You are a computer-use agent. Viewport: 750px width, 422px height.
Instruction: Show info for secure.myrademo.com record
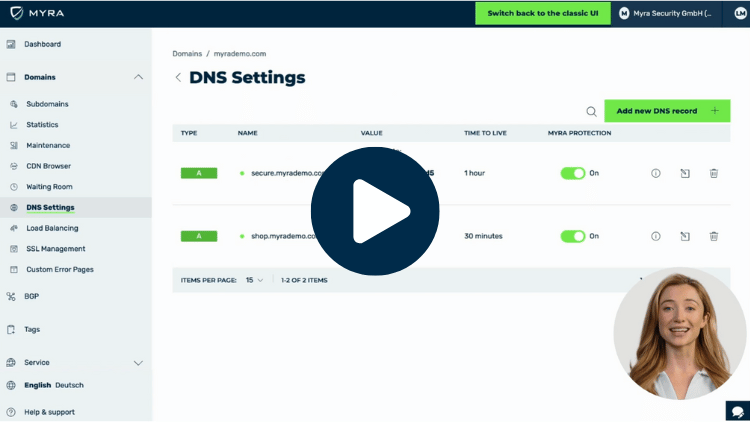point(656,173)
